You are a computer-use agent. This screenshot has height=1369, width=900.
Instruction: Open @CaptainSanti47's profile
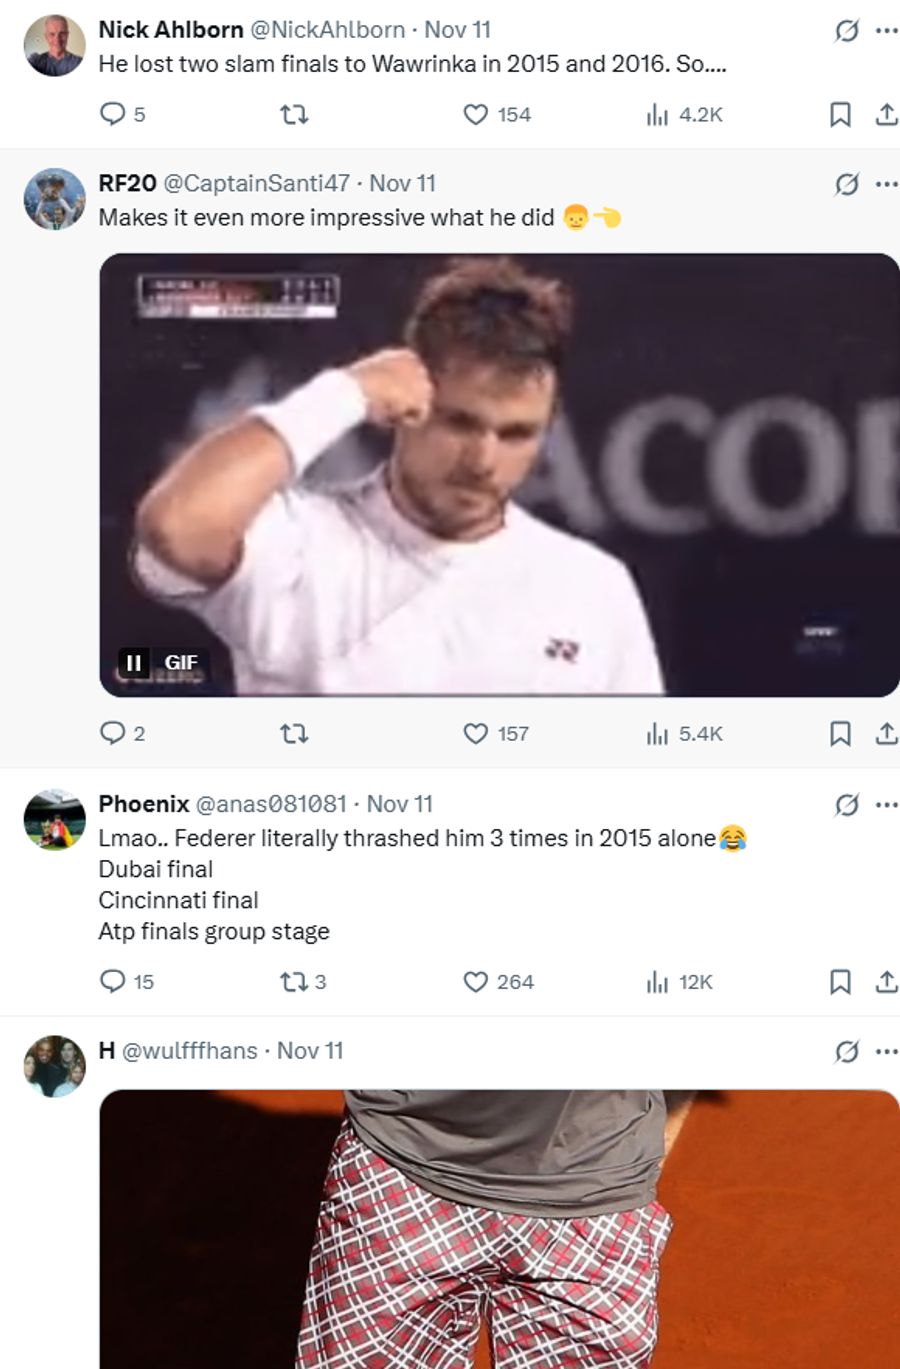tap(258, 183)
